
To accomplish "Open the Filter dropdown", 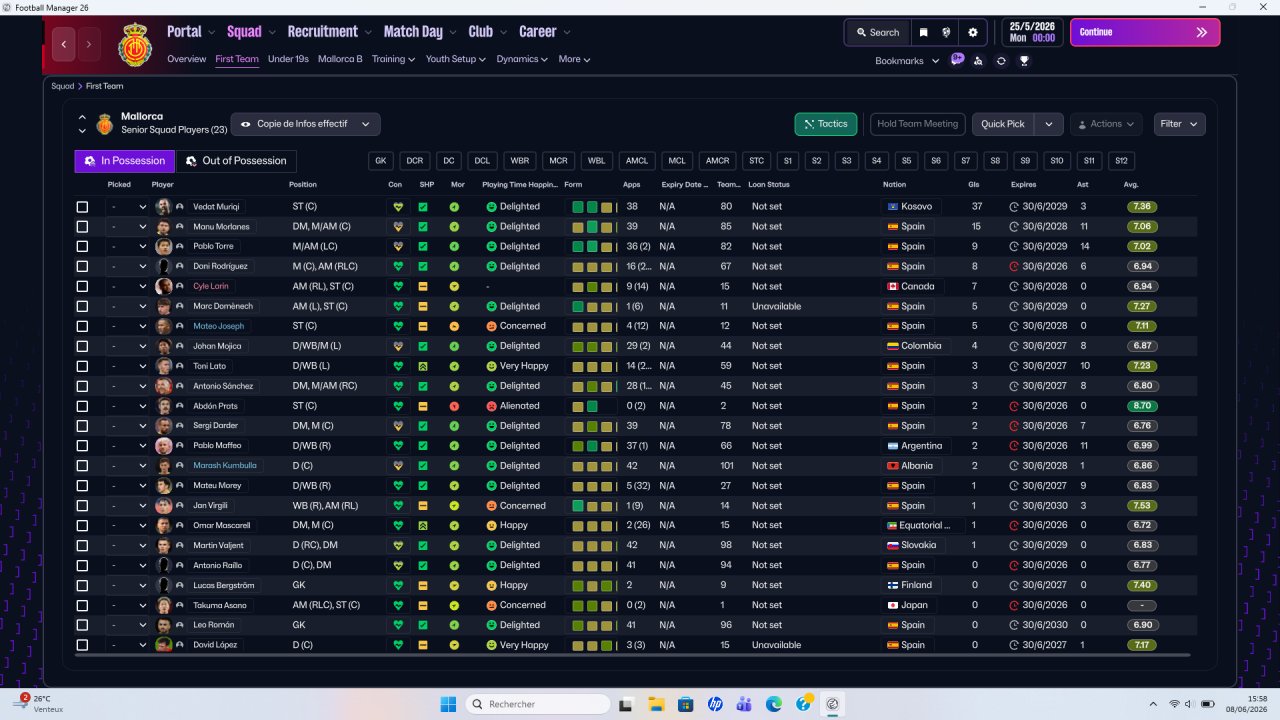I will click(1179, 124).
